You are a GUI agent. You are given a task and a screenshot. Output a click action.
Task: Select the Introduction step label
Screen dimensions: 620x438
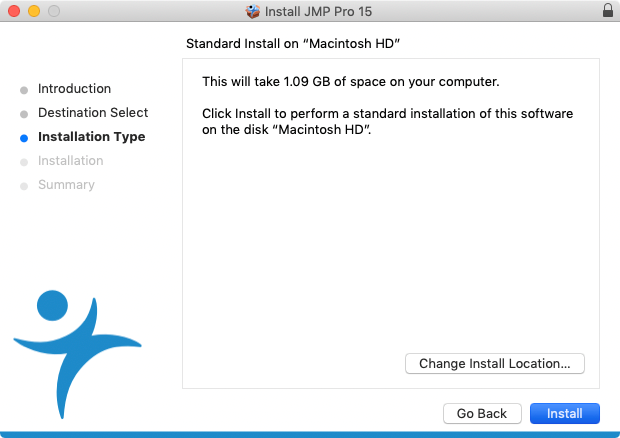pyautogui.click(x=74, y=89)
